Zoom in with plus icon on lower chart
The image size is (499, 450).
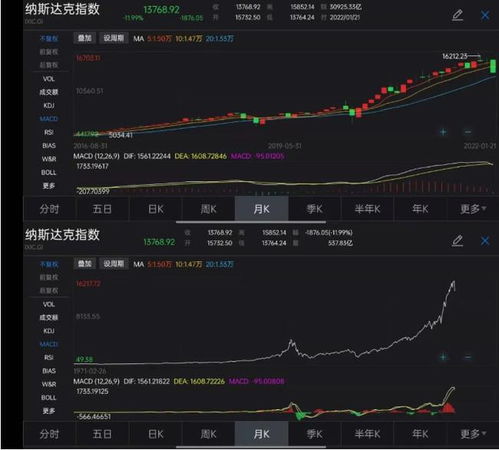[443, 357]
